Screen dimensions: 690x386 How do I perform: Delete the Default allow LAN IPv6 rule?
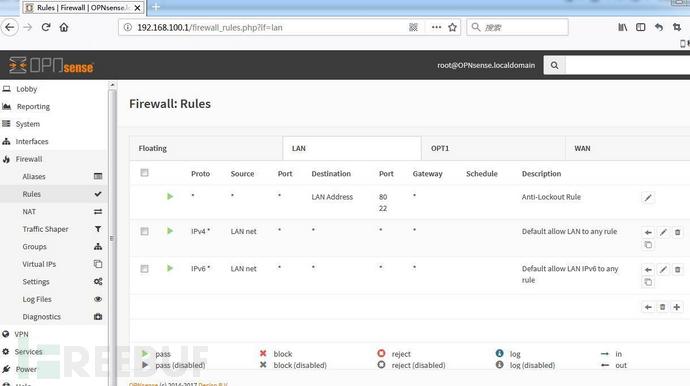[678, 269]
